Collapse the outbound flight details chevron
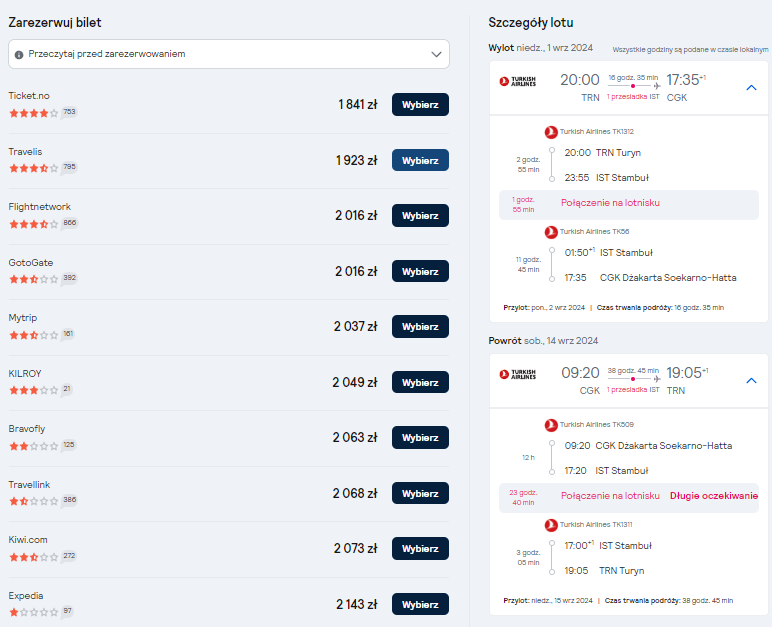The image size is (772, 627). click(751, 88)
